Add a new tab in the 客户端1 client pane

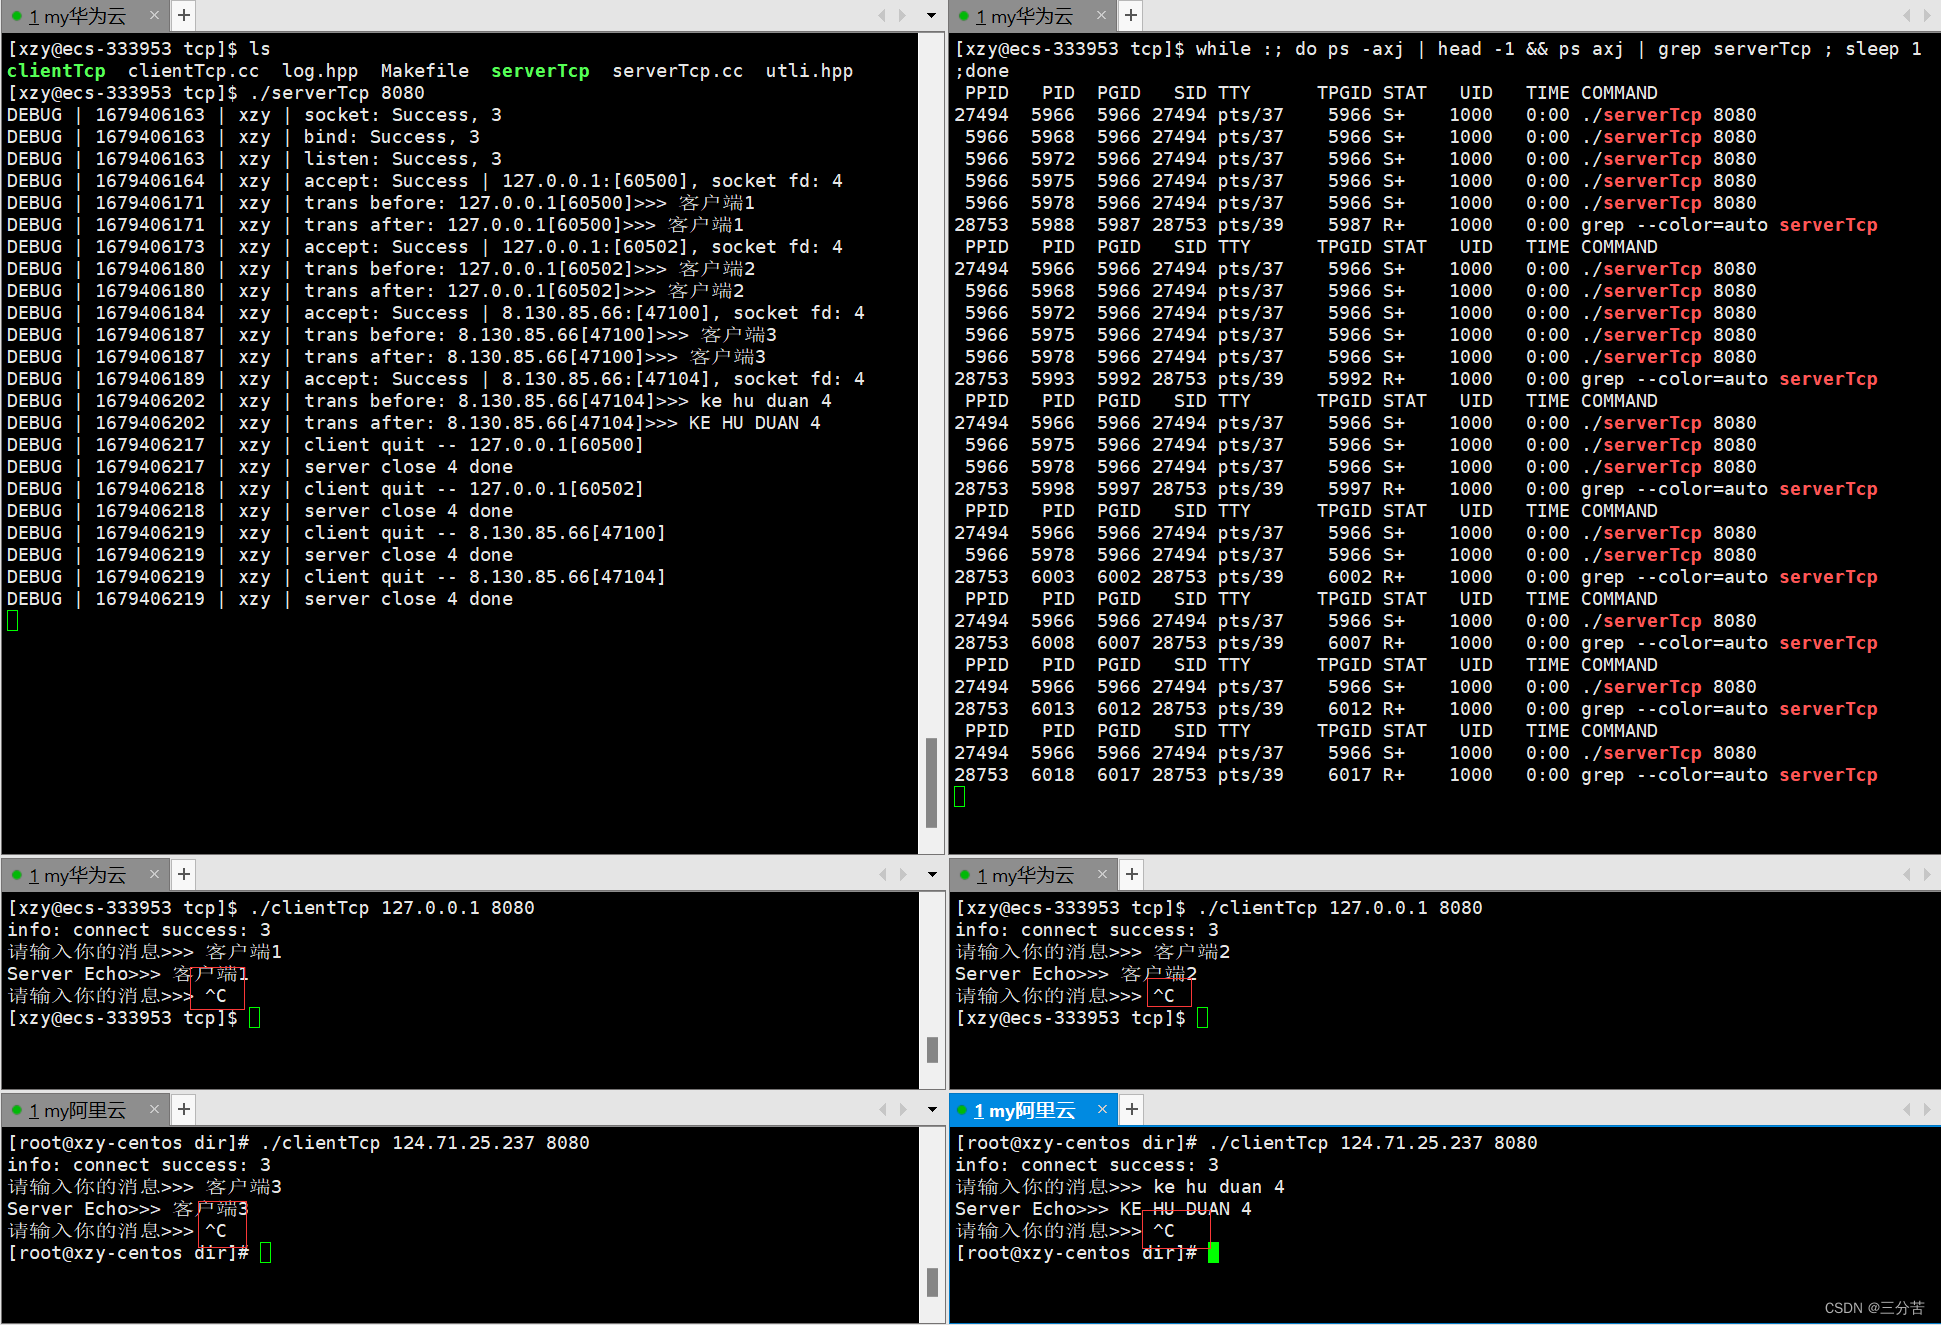pyautogui.click(x=184, y=874)
